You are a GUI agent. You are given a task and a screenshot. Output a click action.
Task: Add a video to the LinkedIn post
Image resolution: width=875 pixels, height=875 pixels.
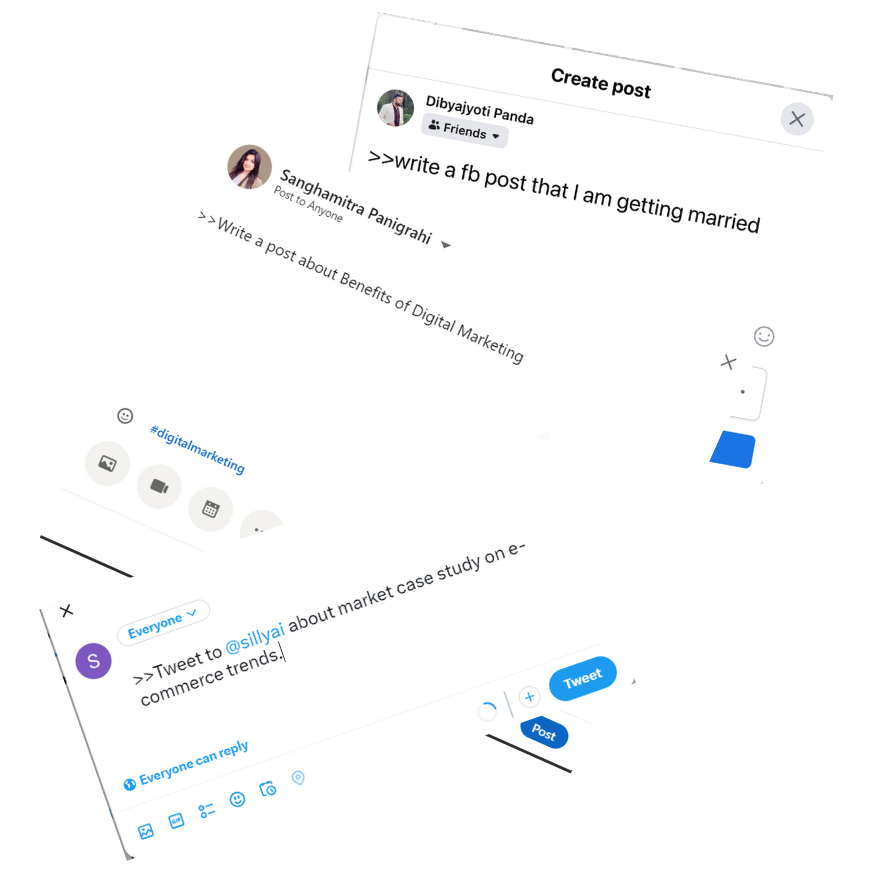(159, 486)
